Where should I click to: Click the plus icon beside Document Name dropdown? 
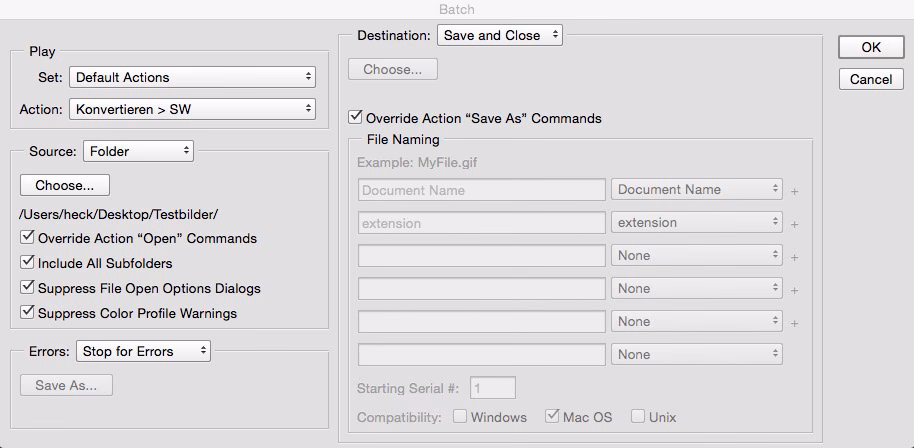tap(795, 191)
